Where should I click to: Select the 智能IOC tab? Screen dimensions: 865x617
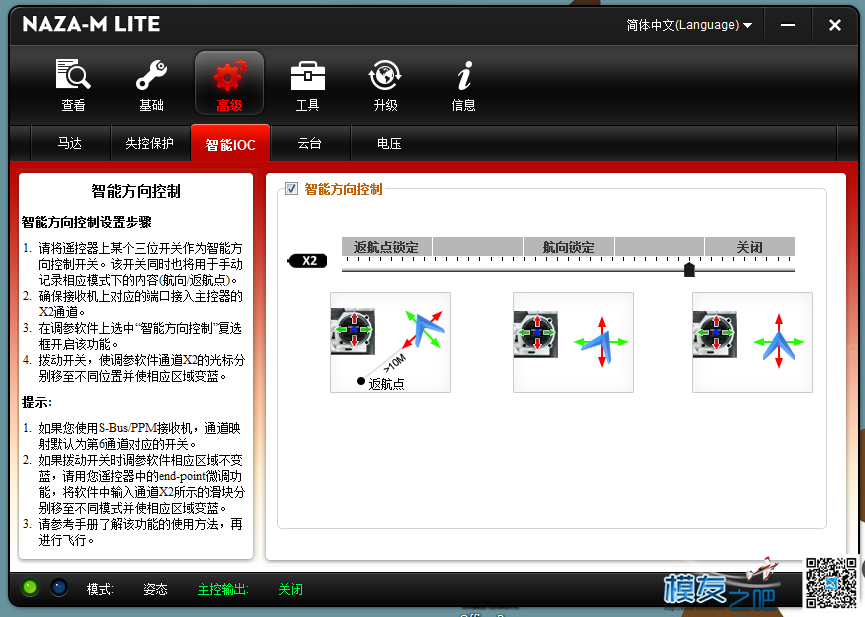(231, 143)
